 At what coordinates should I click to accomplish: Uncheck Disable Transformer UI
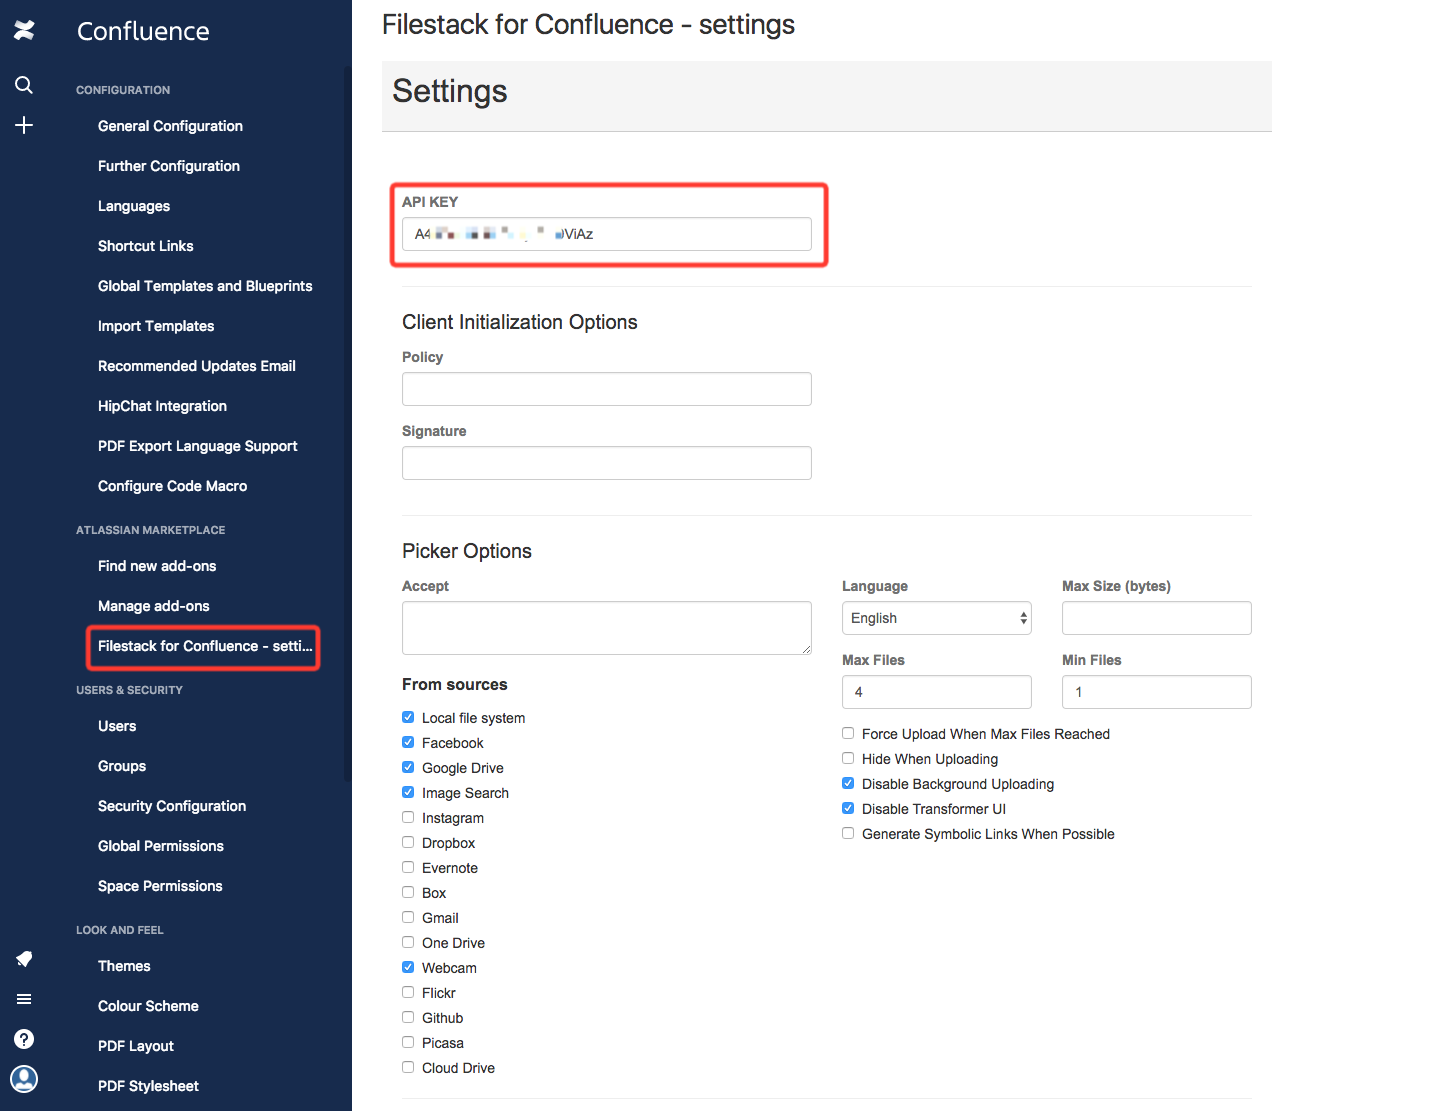(848, 808)
